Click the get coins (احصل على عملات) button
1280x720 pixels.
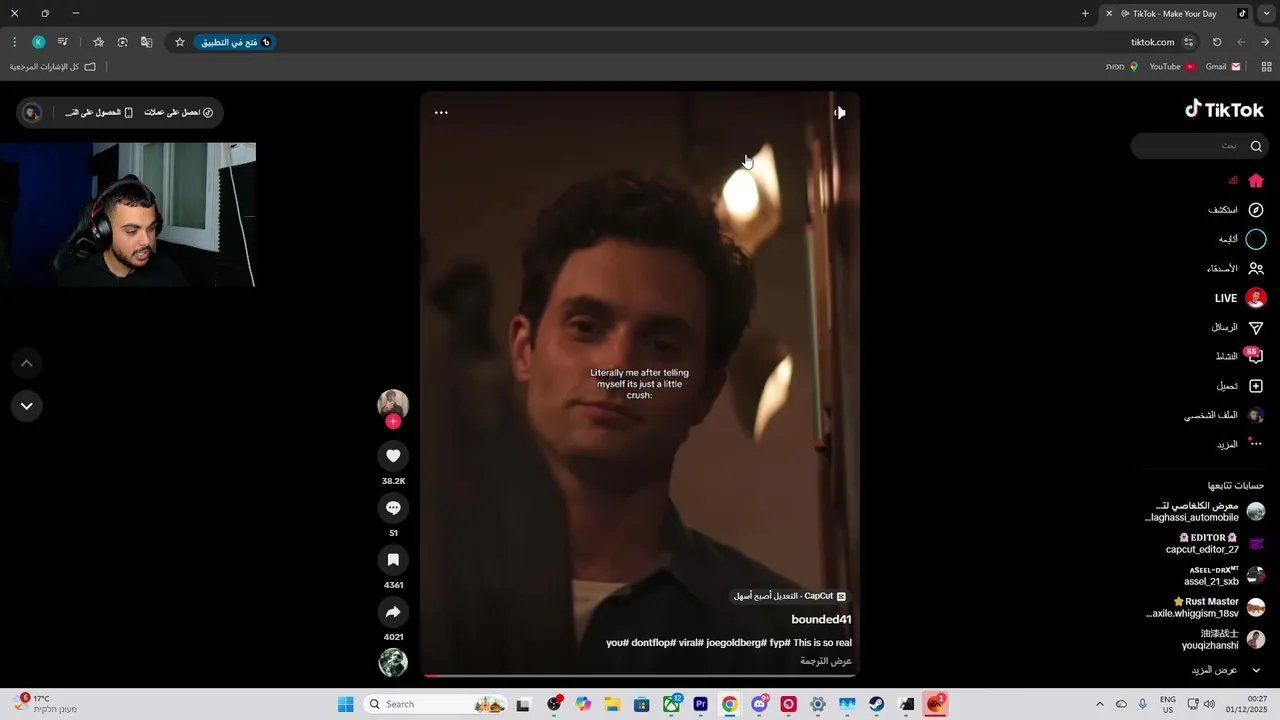point(178,112)
